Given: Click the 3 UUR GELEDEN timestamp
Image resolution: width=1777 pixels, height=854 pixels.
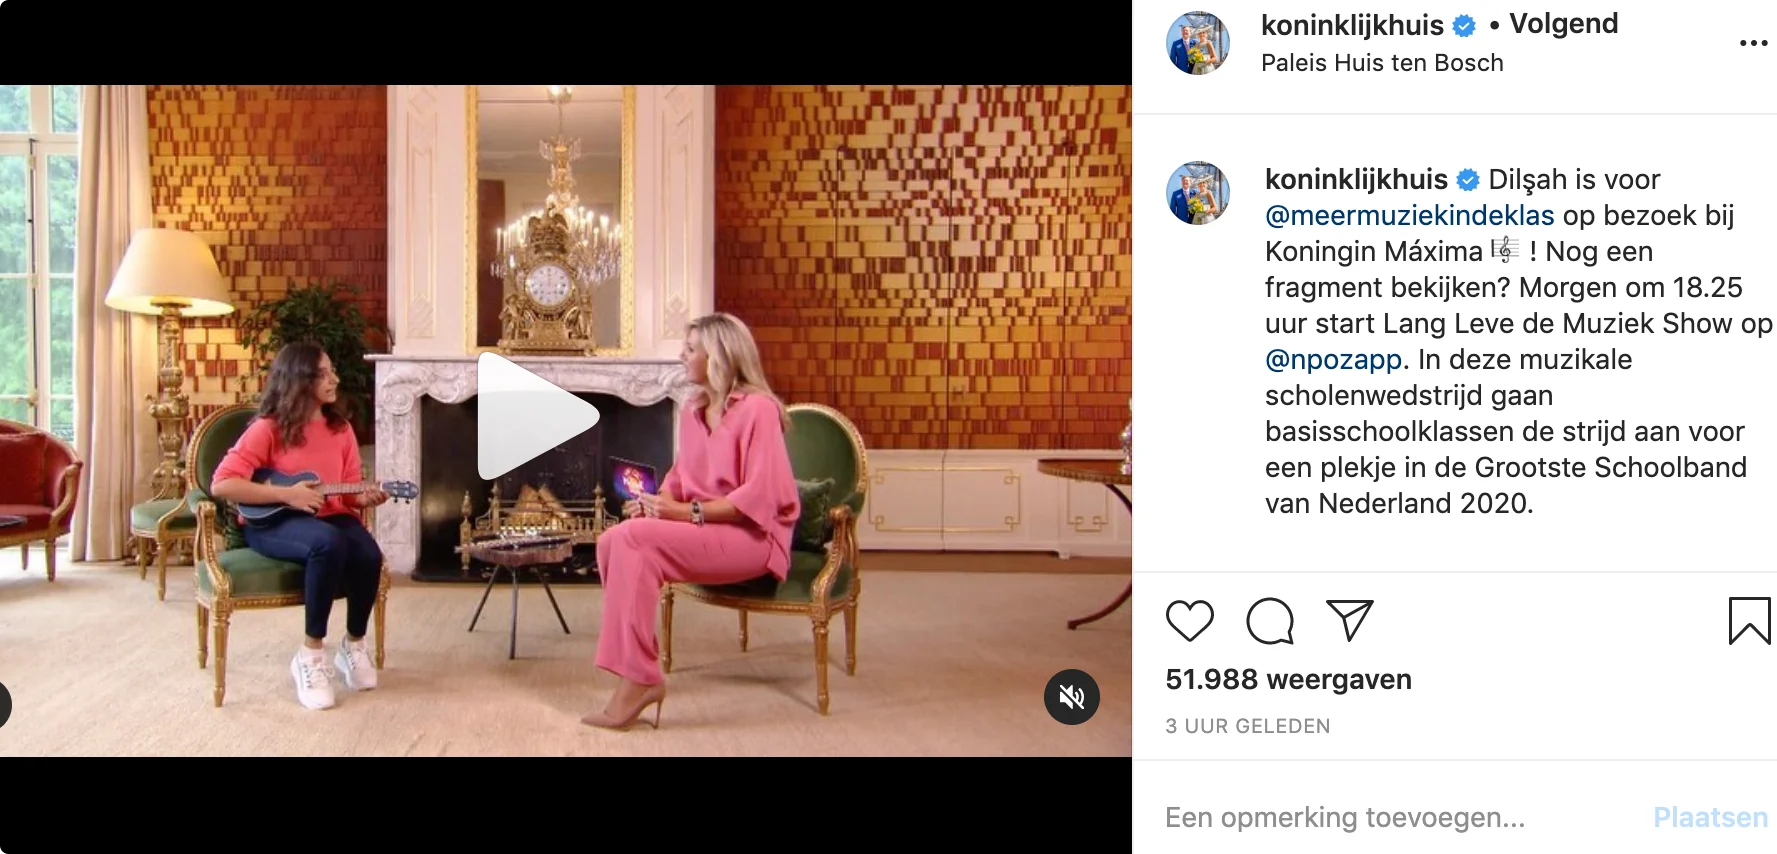Looking at the screenshot, I should point(1247,726).
